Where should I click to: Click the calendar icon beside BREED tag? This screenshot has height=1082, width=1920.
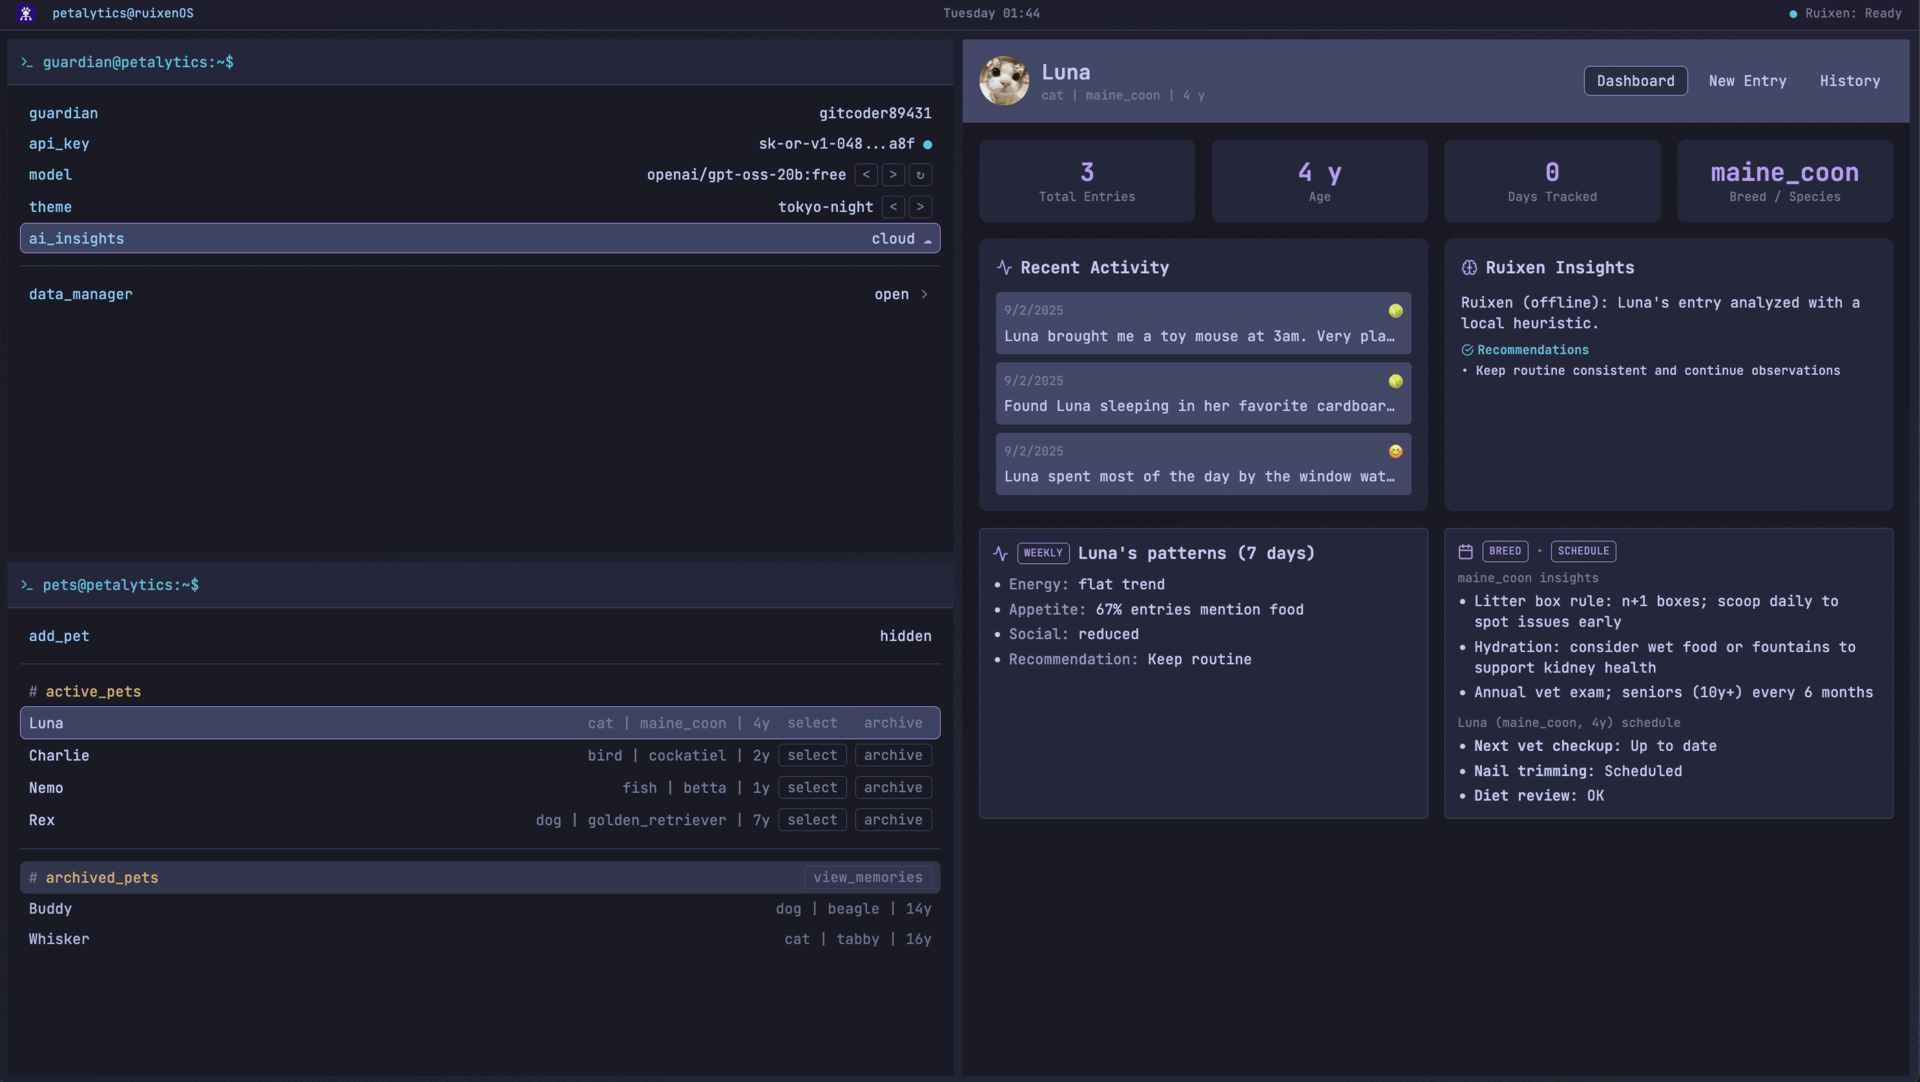coord(1466,552)
